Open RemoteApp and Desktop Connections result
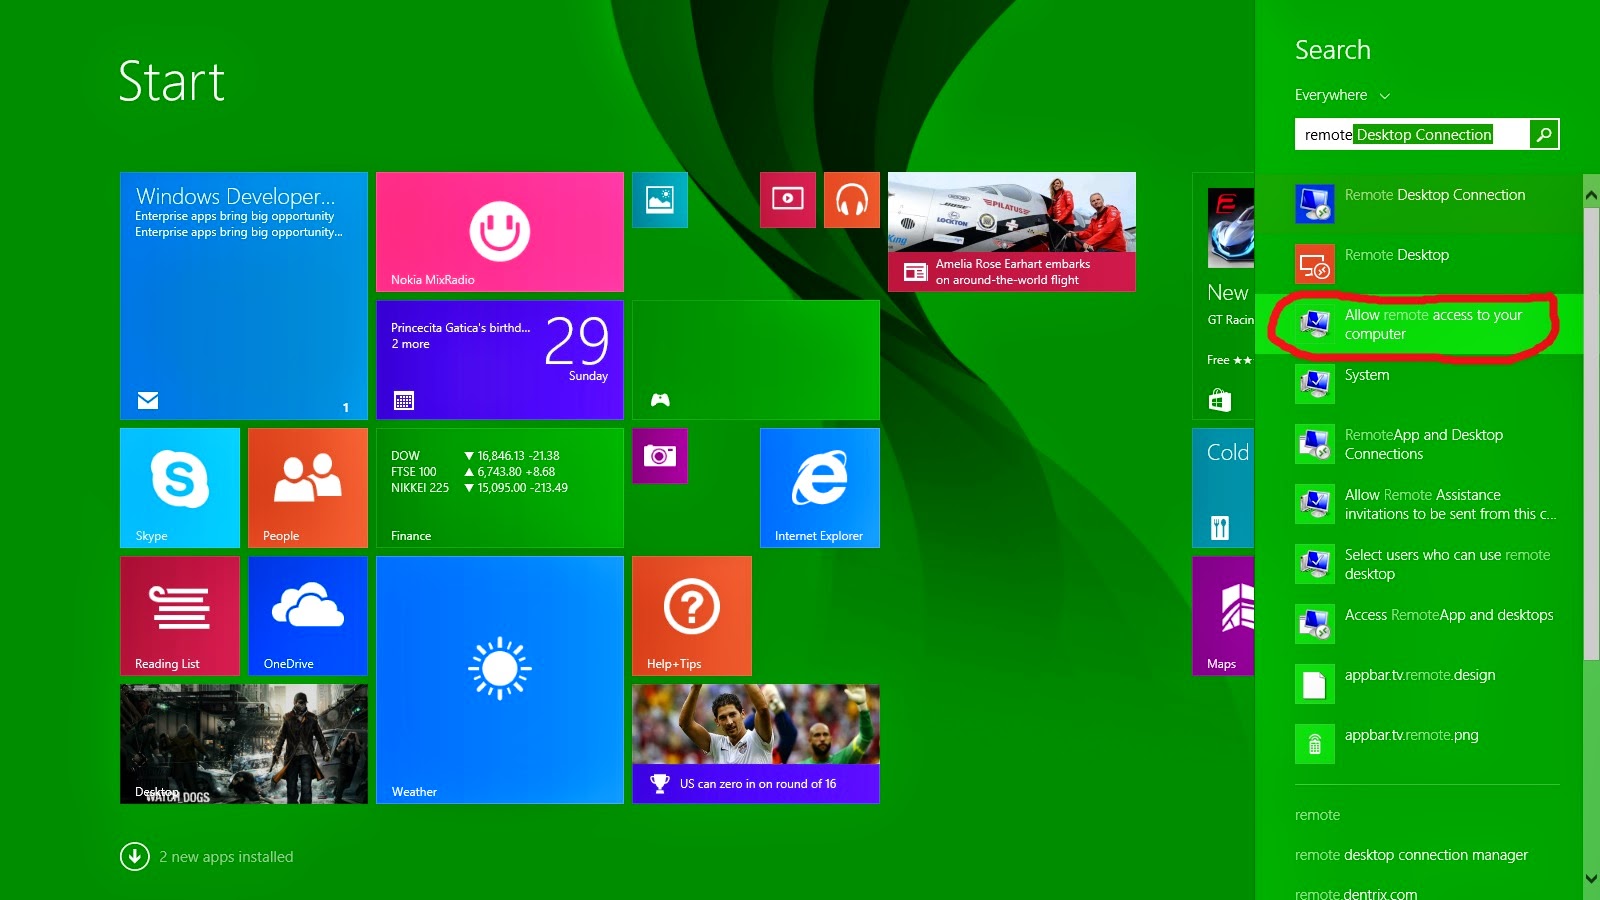This screenshot has width=1600, height=900. pos(1419,444)
